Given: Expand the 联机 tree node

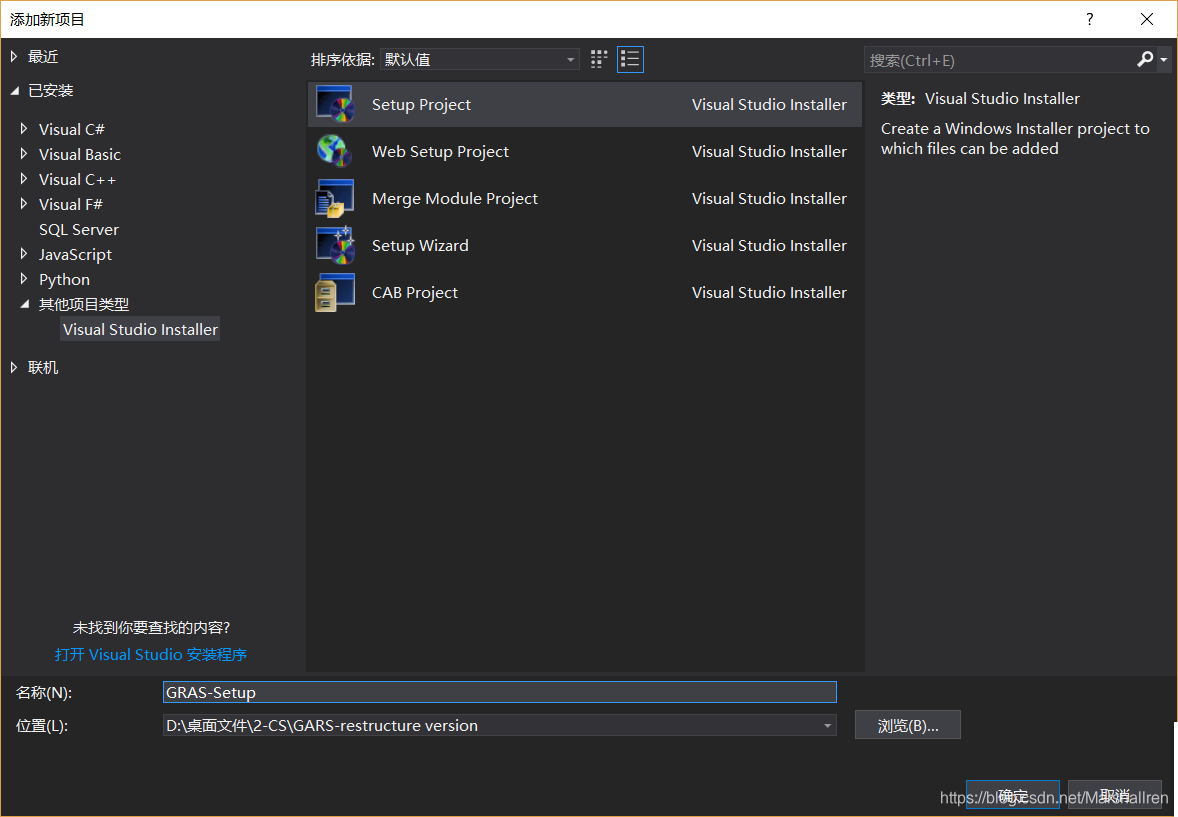Looking at the screenshot, I should pyautogui.click(x=14, y=367).
